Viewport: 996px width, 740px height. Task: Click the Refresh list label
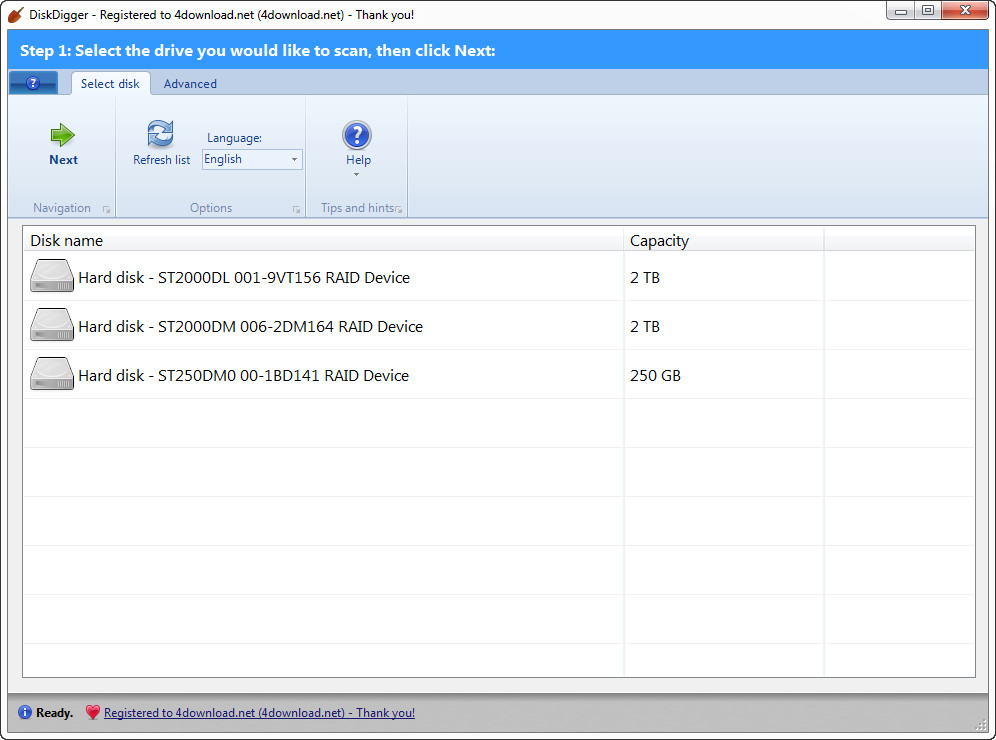pos(161,160)
